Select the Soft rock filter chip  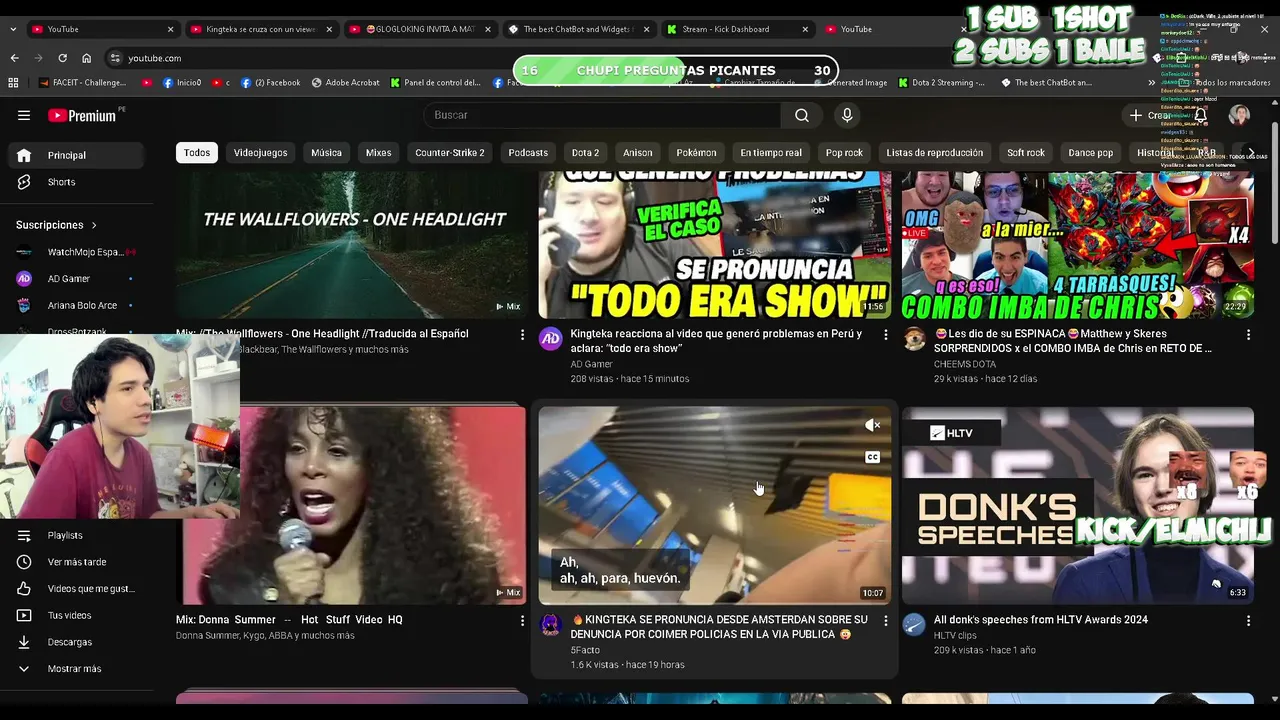coord(1026,153)
